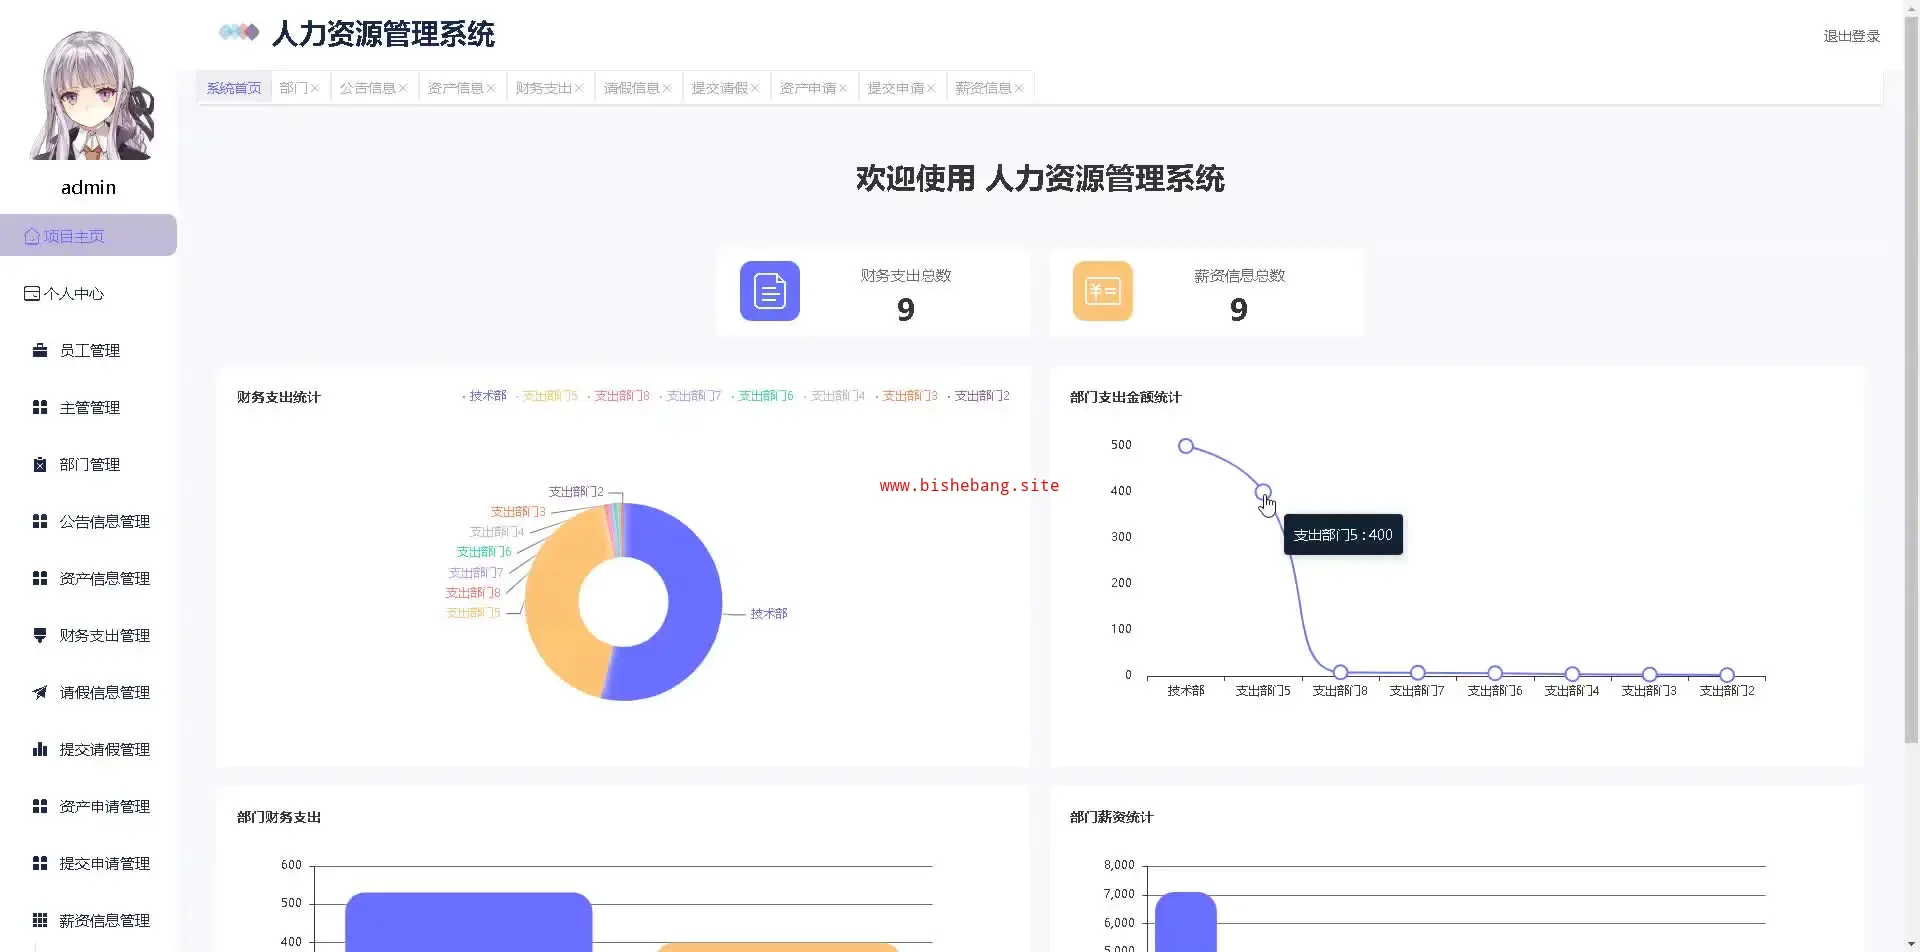Screen dimensions: 1920x952
Task: Open the 薪资信息 tab
Action: (x=983, y=88)
